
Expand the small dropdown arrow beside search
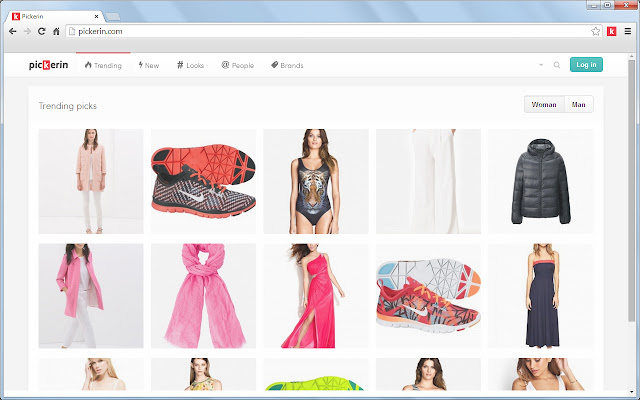(541, 65)
